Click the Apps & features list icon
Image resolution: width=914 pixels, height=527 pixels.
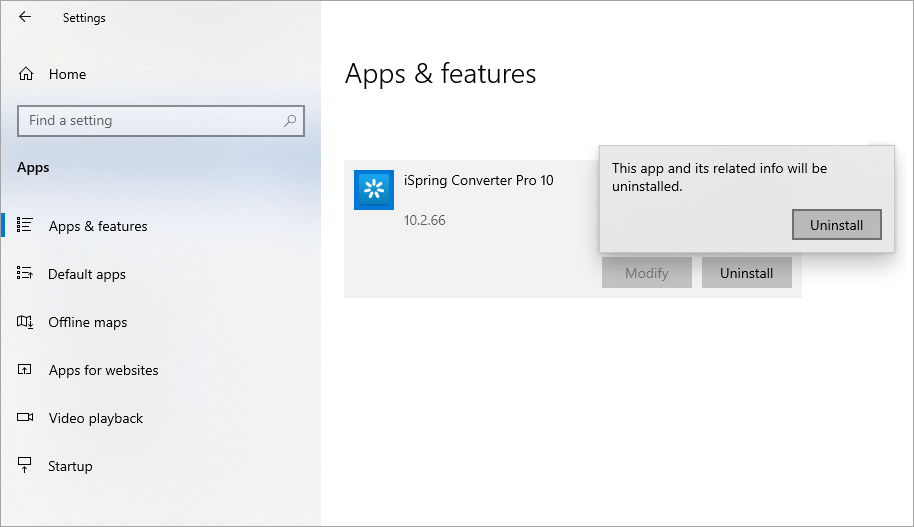(x=24, y=226)
